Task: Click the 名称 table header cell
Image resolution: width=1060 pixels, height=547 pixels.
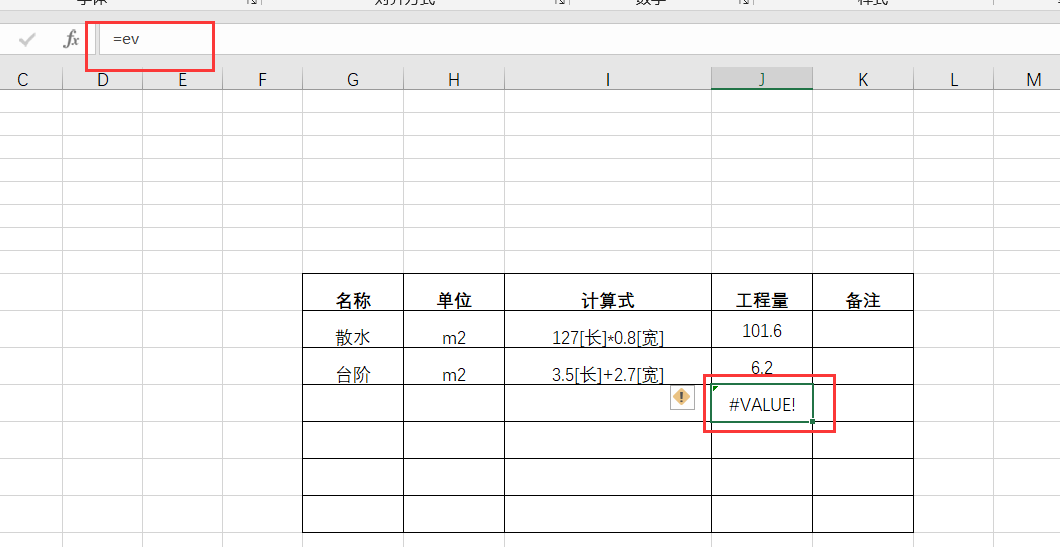Action: point(353,300)
